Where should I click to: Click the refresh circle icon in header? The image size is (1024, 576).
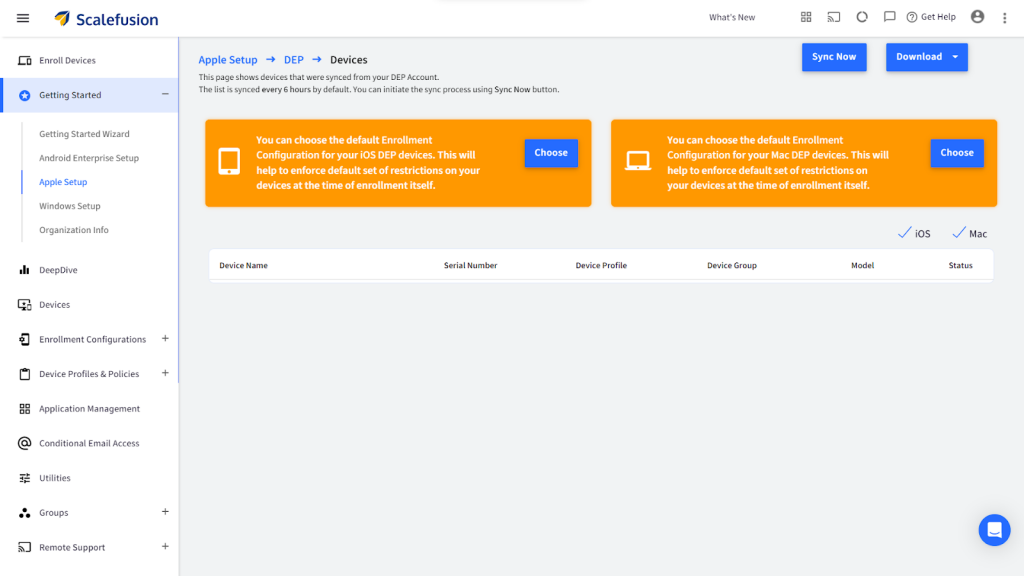pos(861,18)
